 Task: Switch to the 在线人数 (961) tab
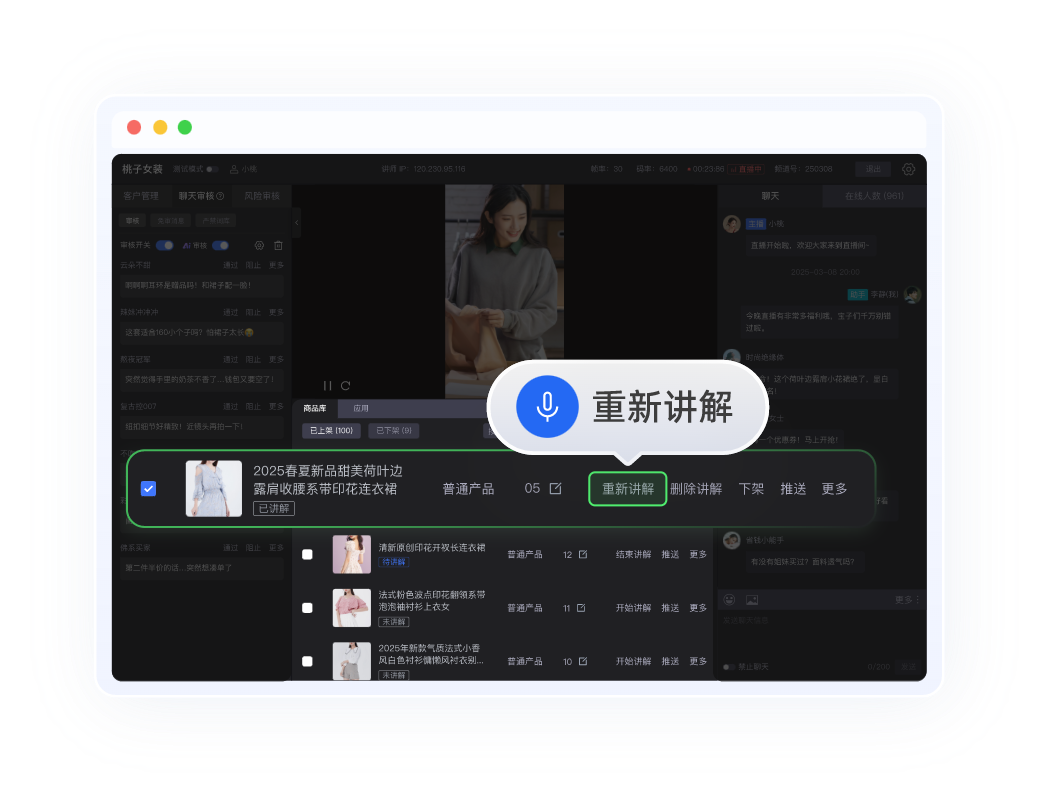coord(873,196)
